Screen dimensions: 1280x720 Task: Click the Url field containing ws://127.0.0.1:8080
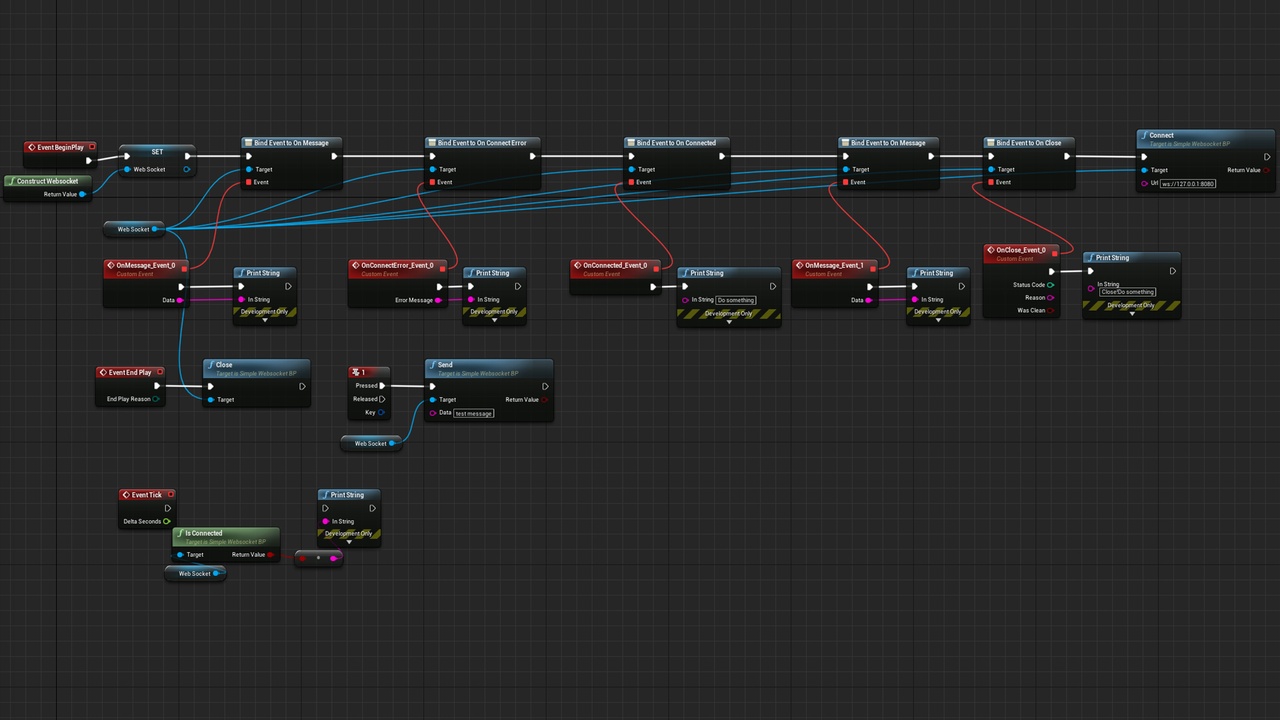(1188, 183)
